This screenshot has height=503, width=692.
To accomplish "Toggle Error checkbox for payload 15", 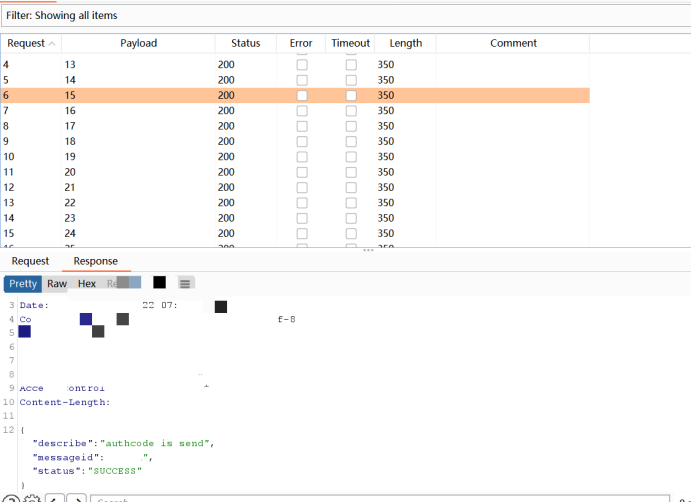I will point(302,95).
